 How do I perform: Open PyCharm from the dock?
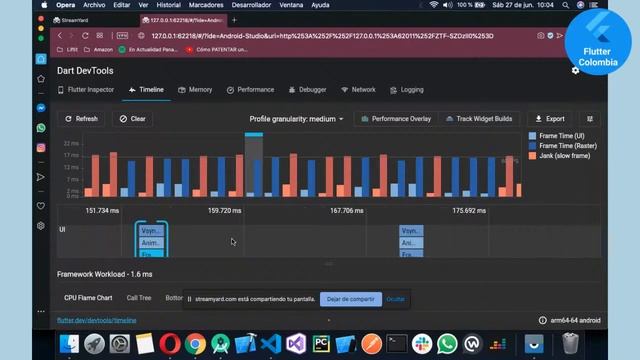(321, 344)
